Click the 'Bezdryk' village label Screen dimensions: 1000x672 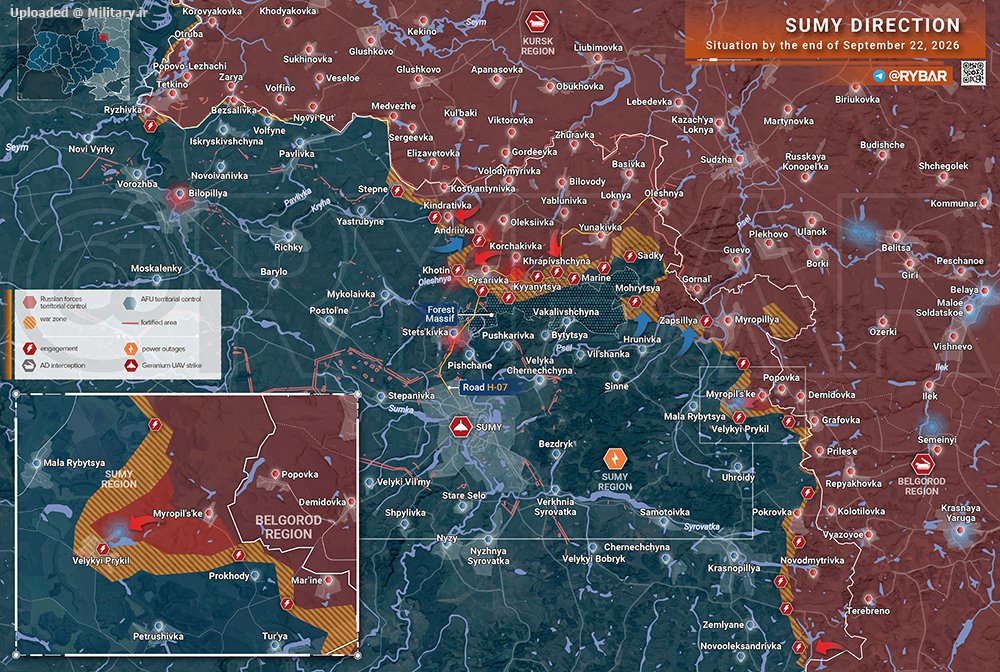(556, 444)
